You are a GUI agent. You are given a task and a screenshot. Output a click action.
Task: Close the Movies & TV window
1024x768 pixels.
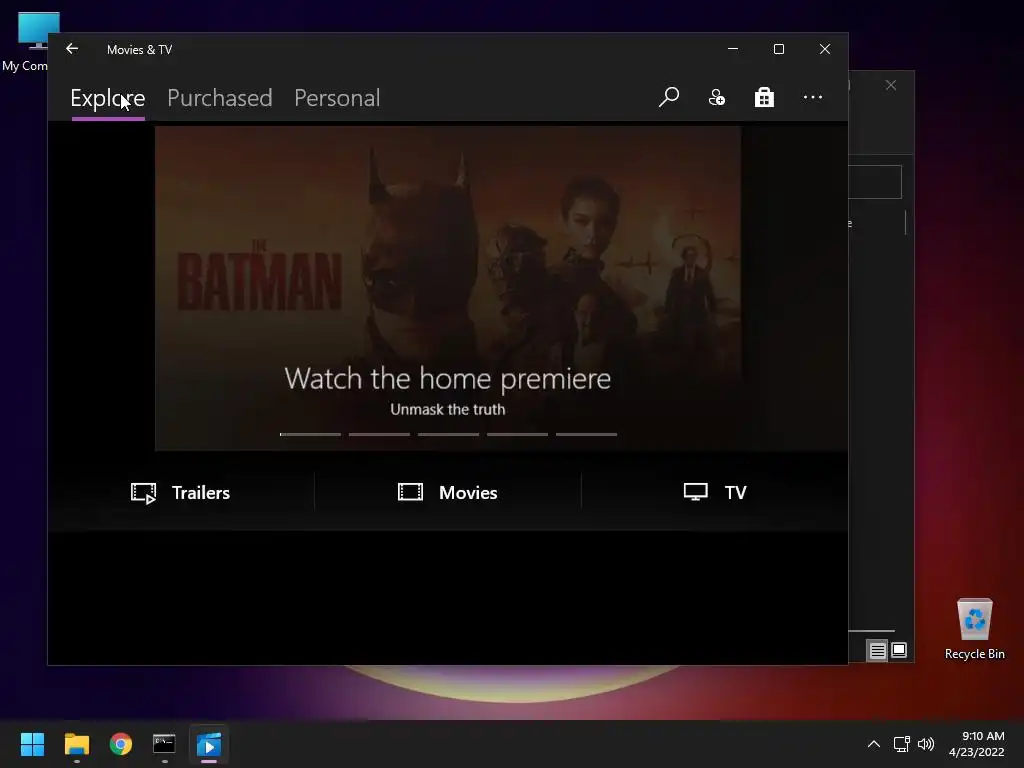(825, 49)
